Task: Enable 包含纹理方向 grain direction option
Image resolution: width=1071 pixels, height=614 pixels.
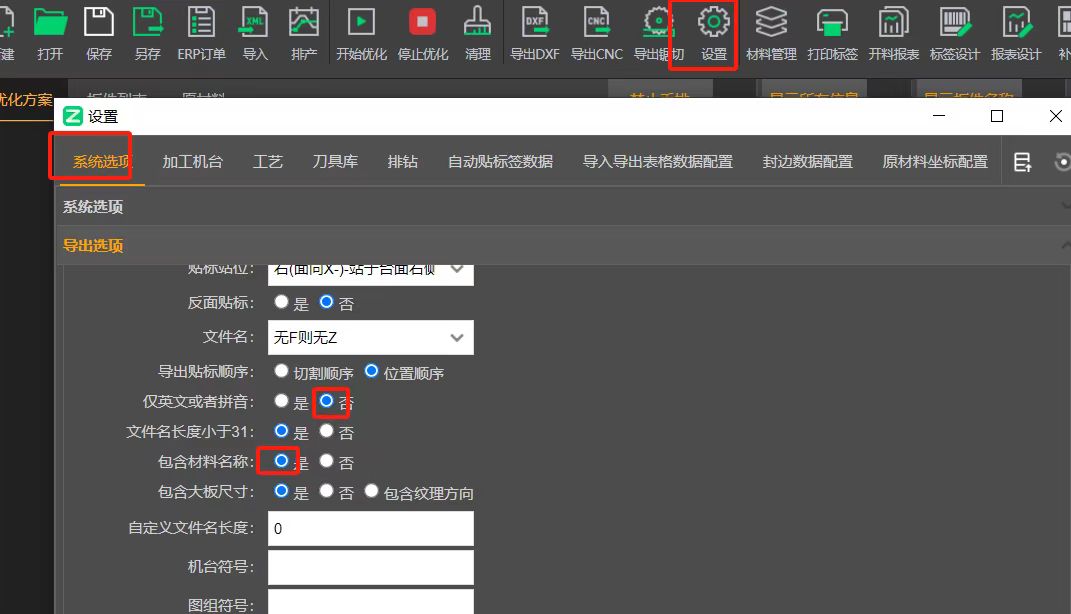Action: tap(370, 491)
